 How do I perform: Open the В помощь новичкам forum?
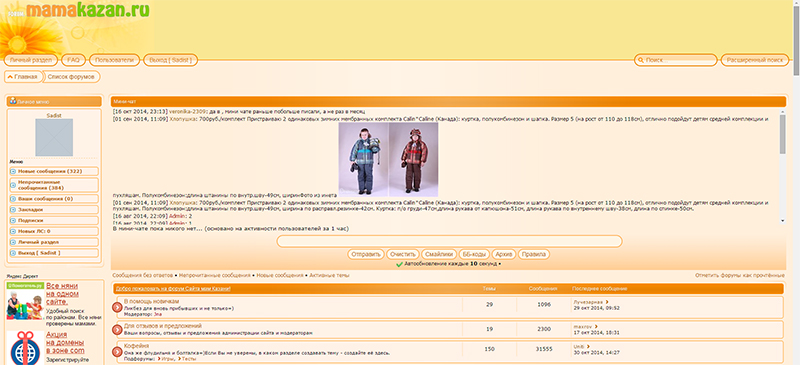click(x=152, y=302)
